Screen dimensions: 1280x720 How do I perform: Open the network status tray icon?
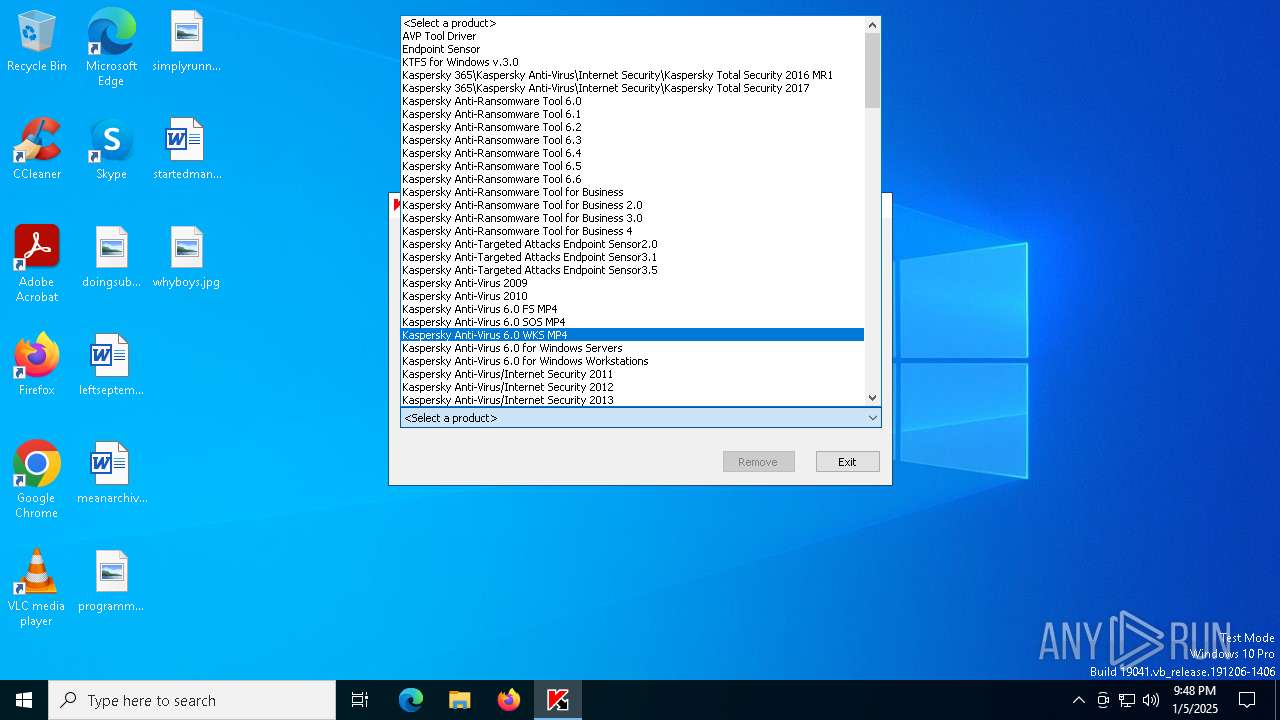click(x=1127, y=700)
